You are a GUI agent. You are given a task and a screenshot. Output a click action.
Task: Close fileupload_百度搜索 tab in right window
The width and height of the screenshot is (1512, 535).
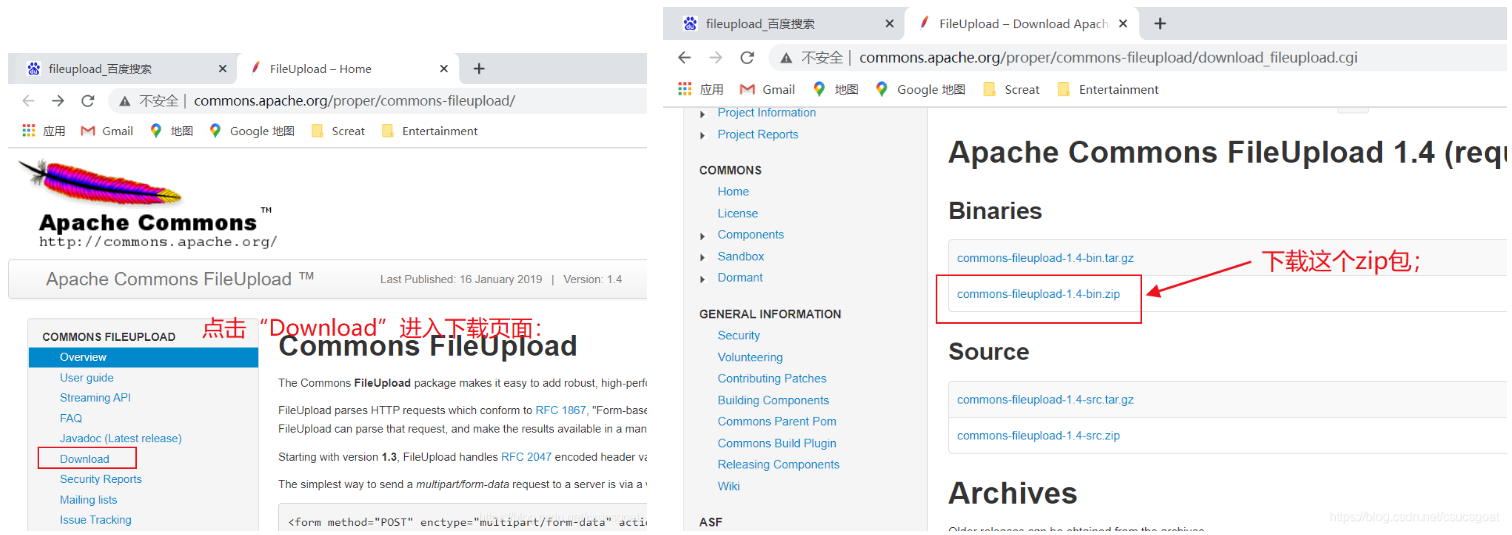coord(889,24)
